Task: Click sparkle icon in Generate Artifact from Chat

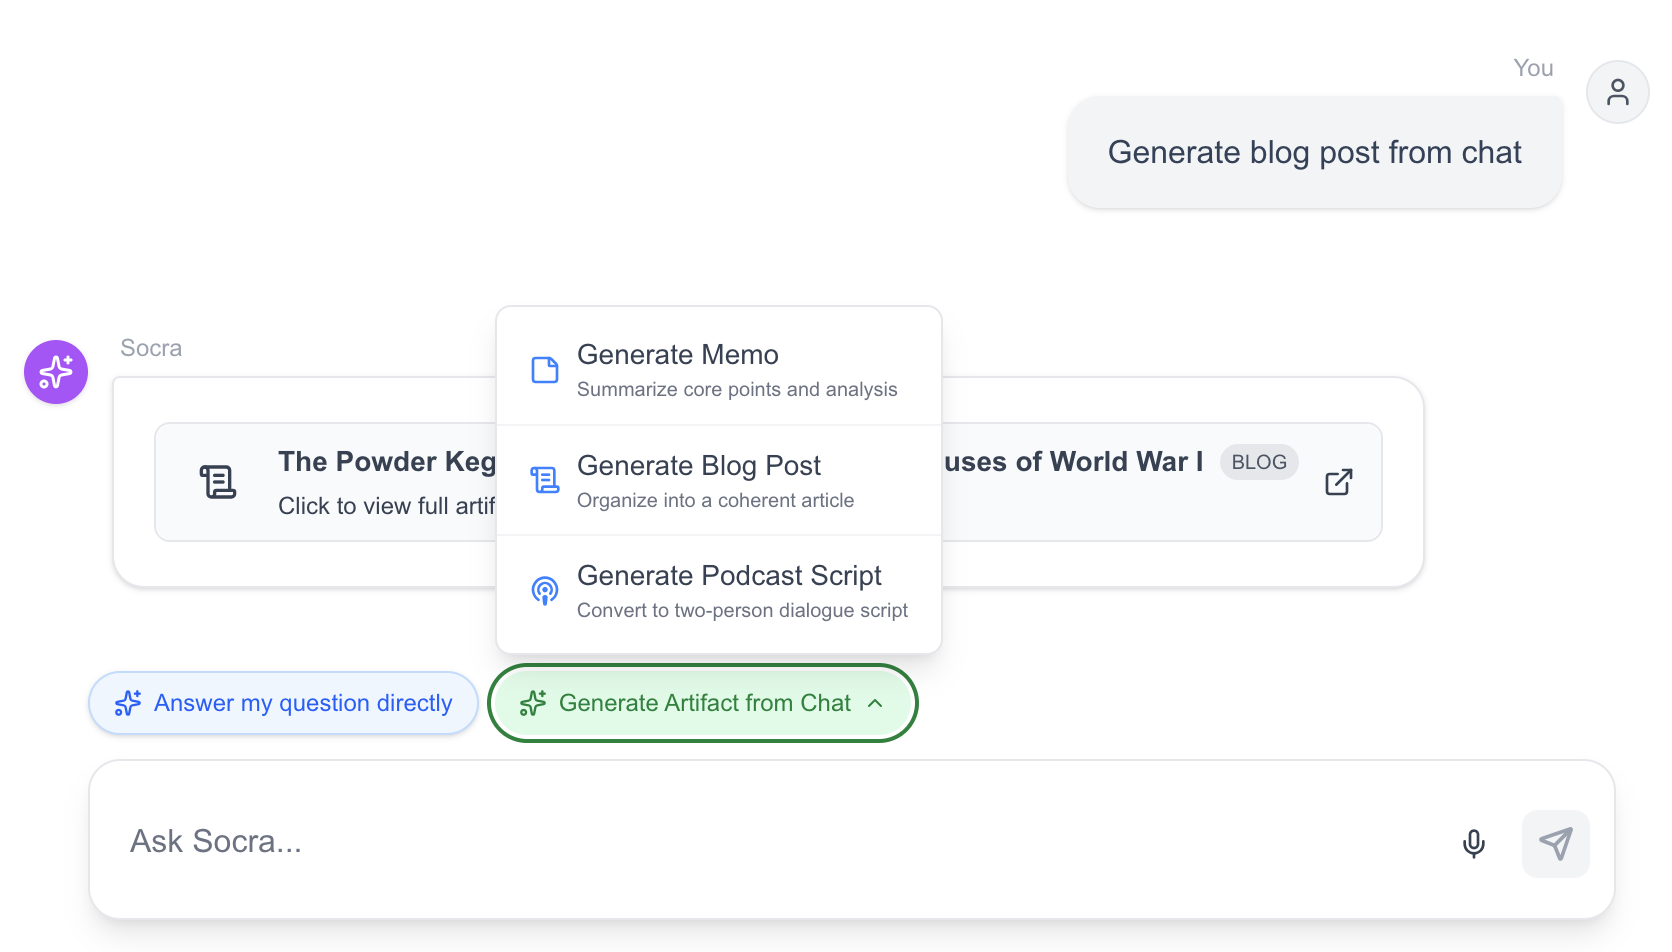Action: pos(533,704)
